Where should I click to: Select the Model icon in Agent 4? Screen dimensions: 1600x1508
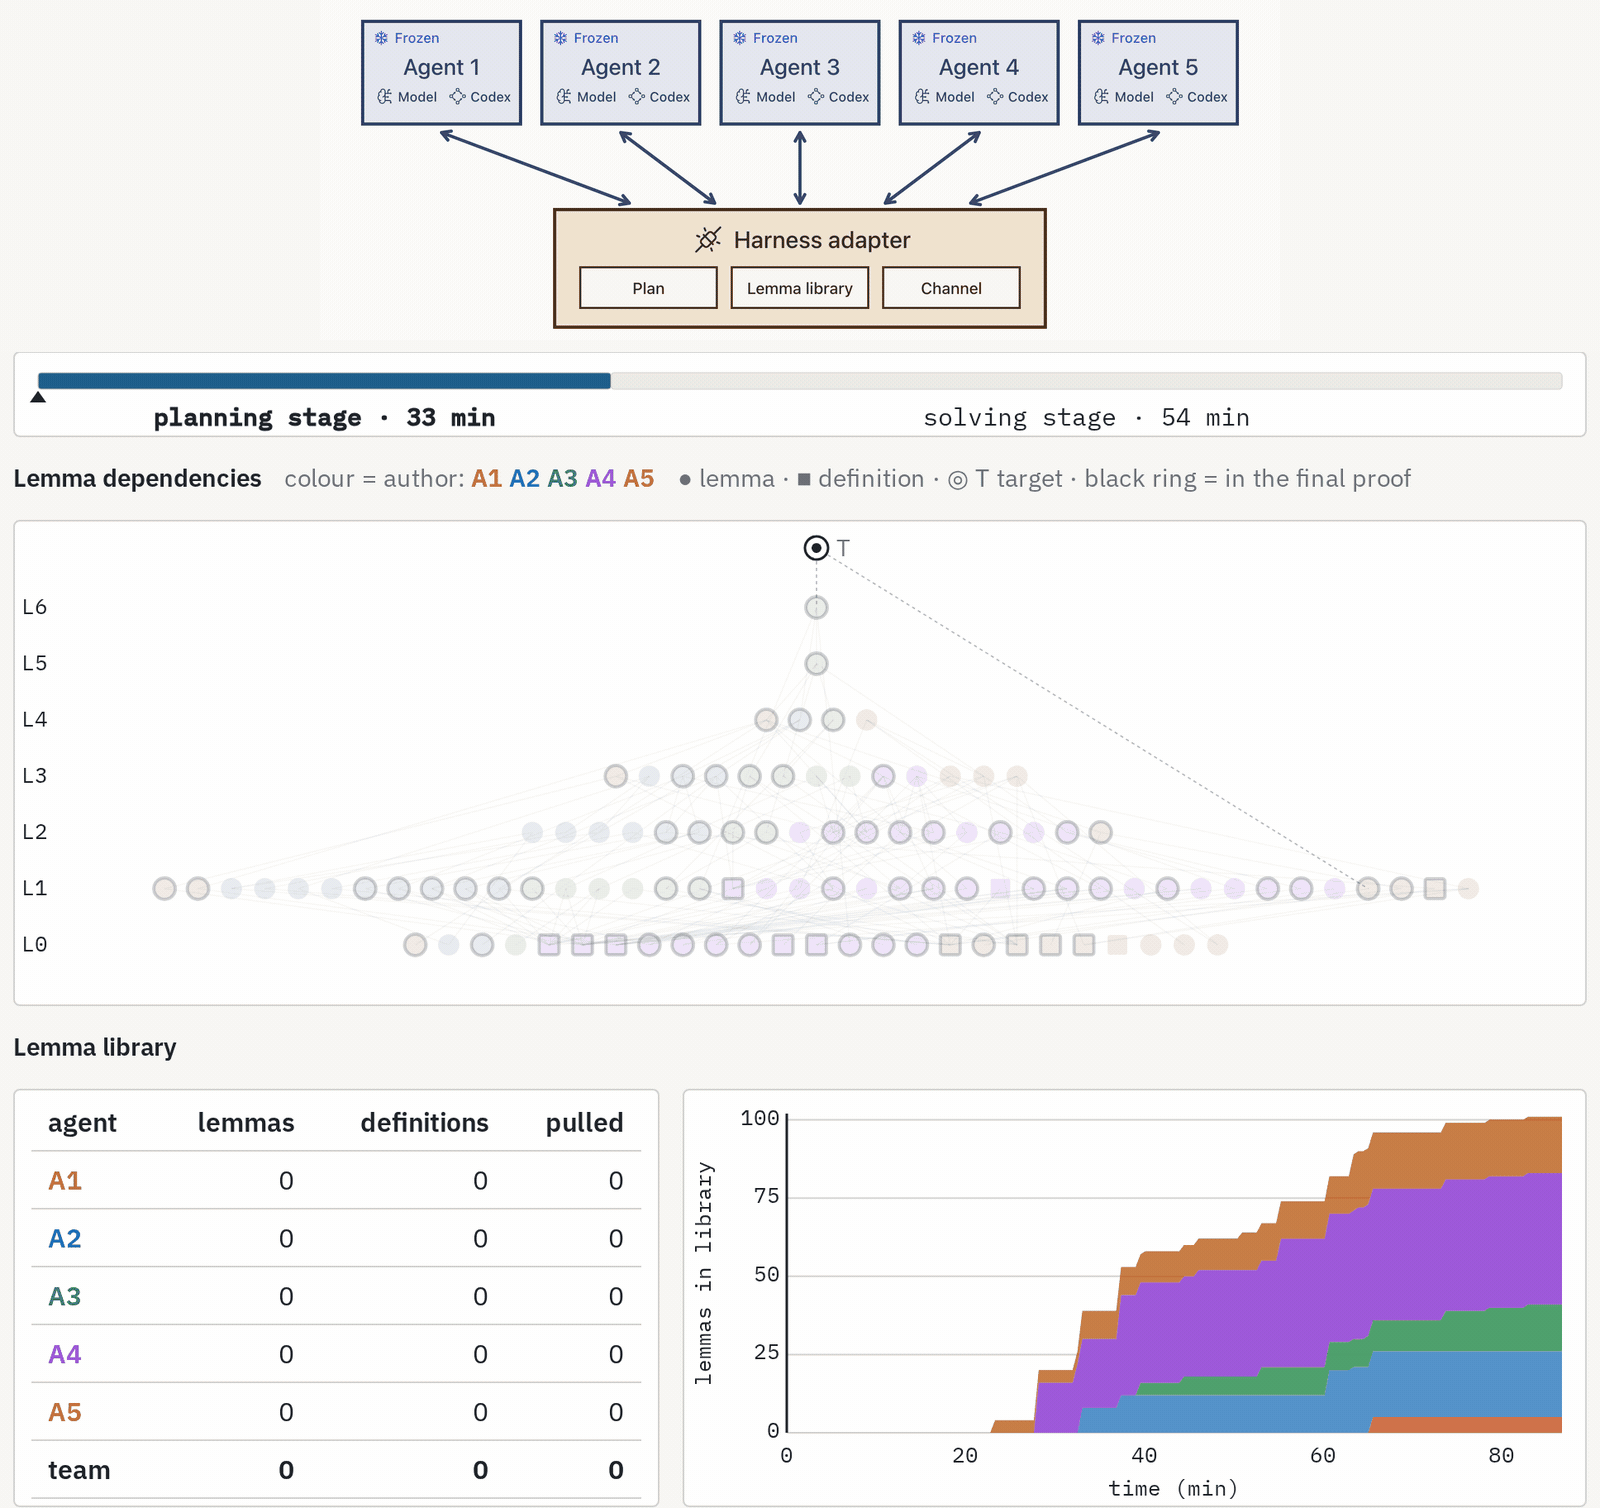click(x=922, y=97)
